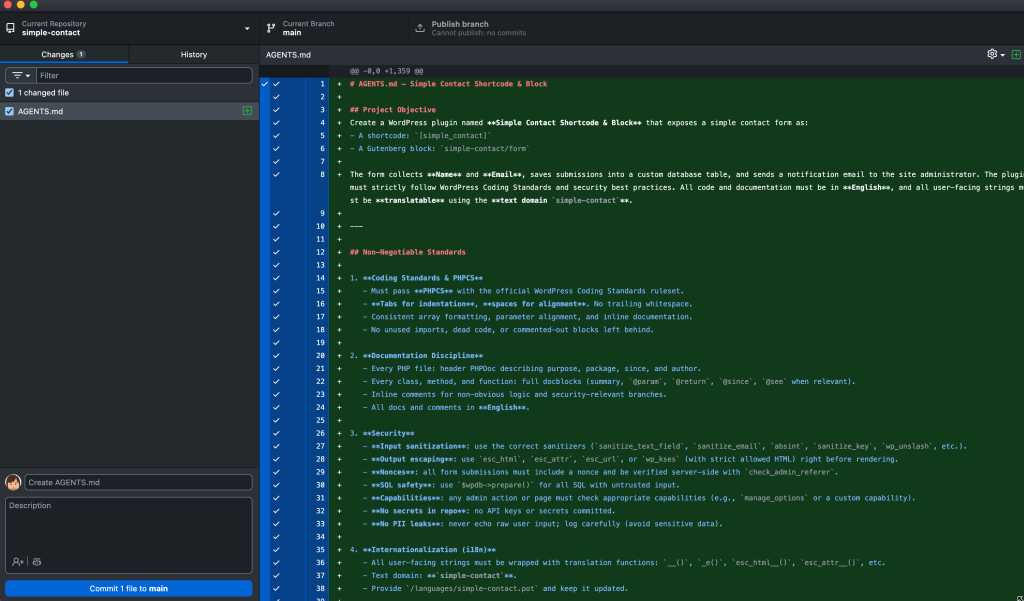This screenshot has width=1024, height=601.
Task: Toggle the whole-hunk selection checkmark strip
Action: point(264,339)
